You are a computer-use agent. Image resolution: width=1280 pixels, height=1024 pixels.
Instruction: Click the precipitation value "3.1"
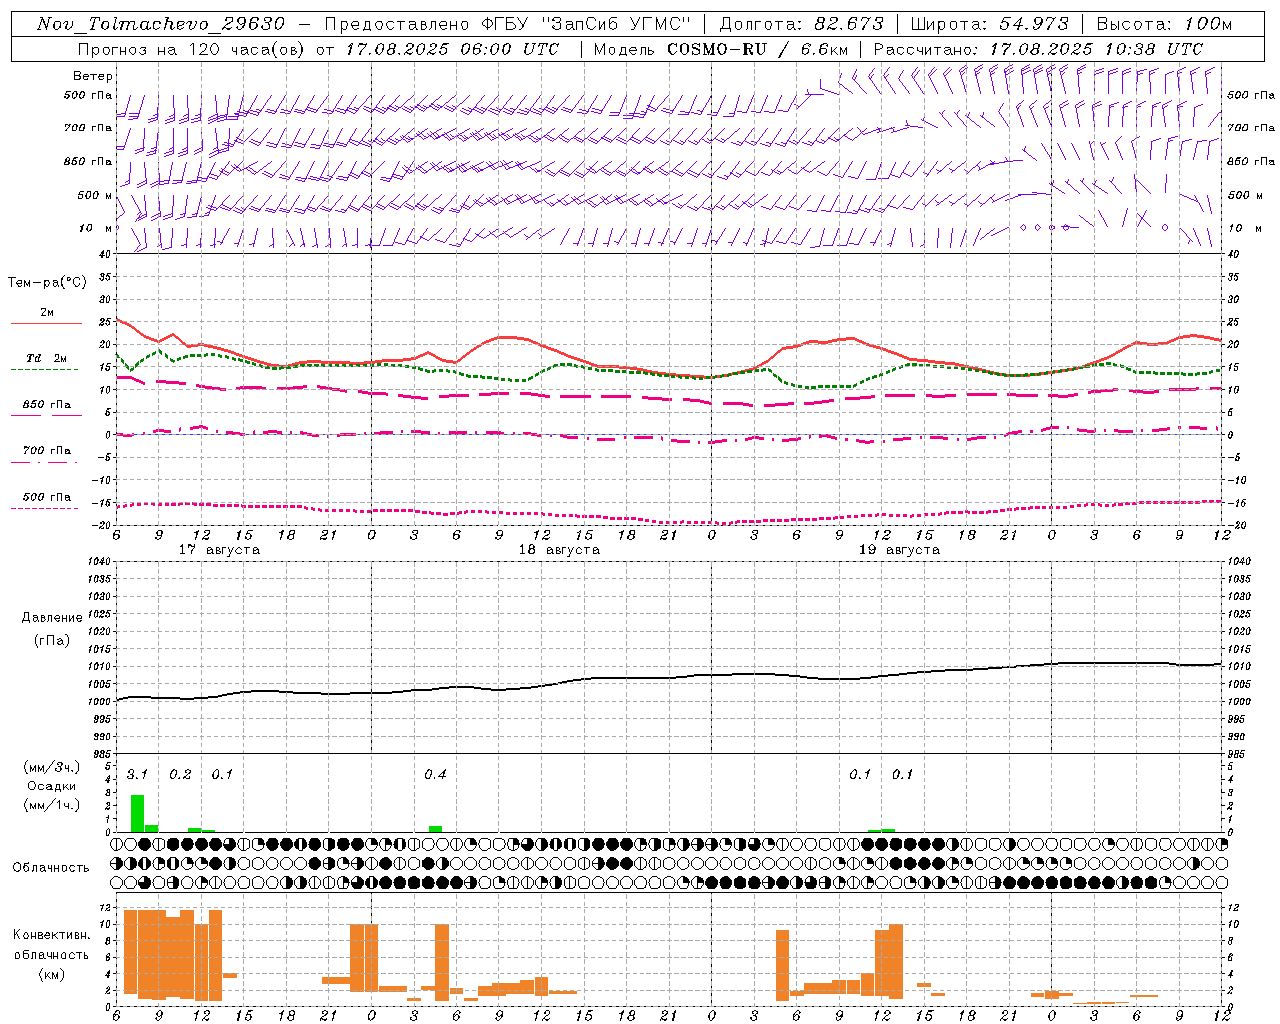click(x=137, y=775)
